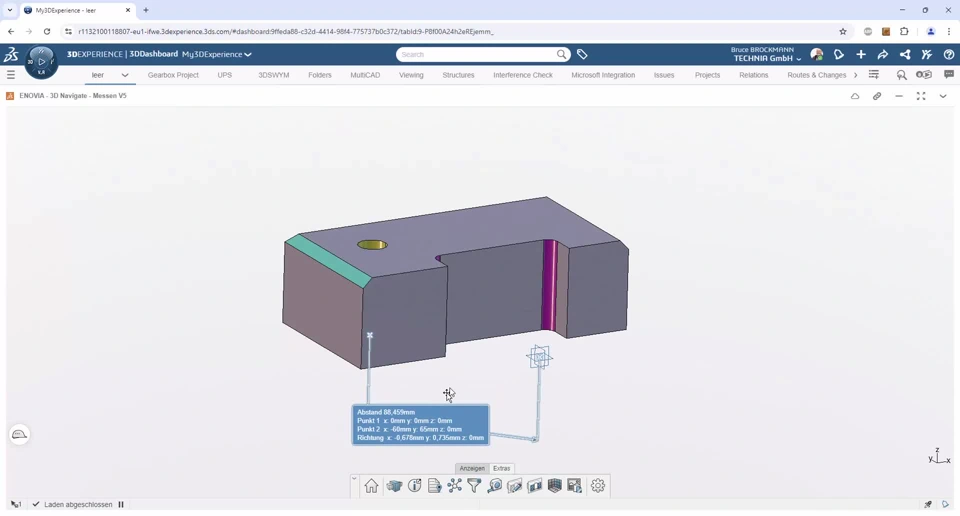Image resolution: width=960 pixels, height=516 pixels.
Task: Open the Folders tab
Action: coord(320,75)
